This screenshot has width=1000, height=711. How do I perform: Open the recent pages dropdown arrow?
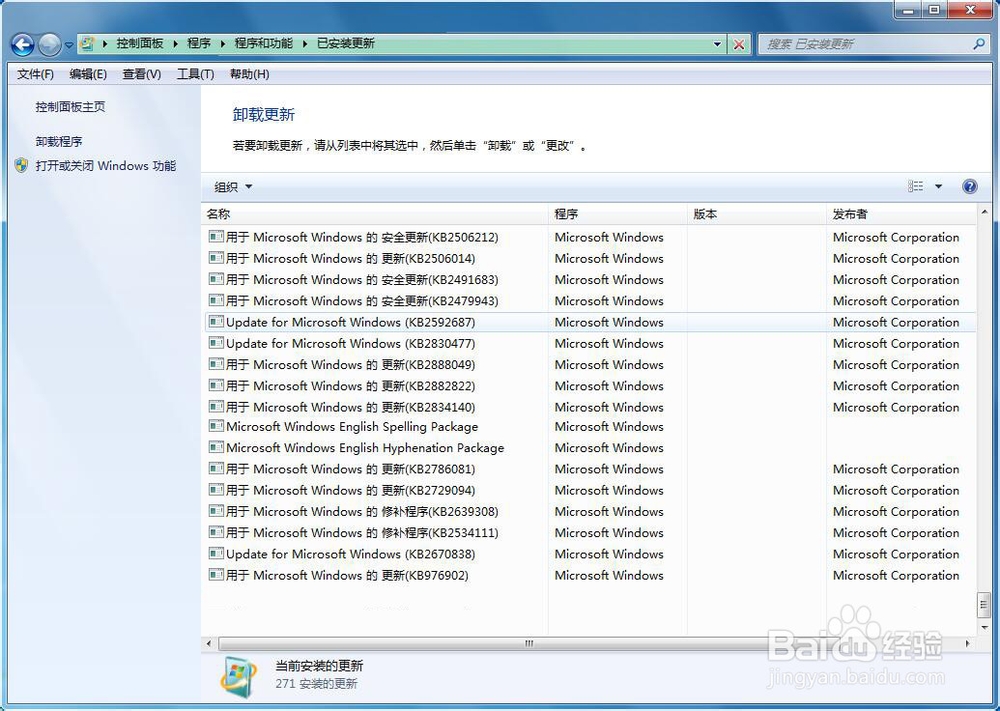69,45
